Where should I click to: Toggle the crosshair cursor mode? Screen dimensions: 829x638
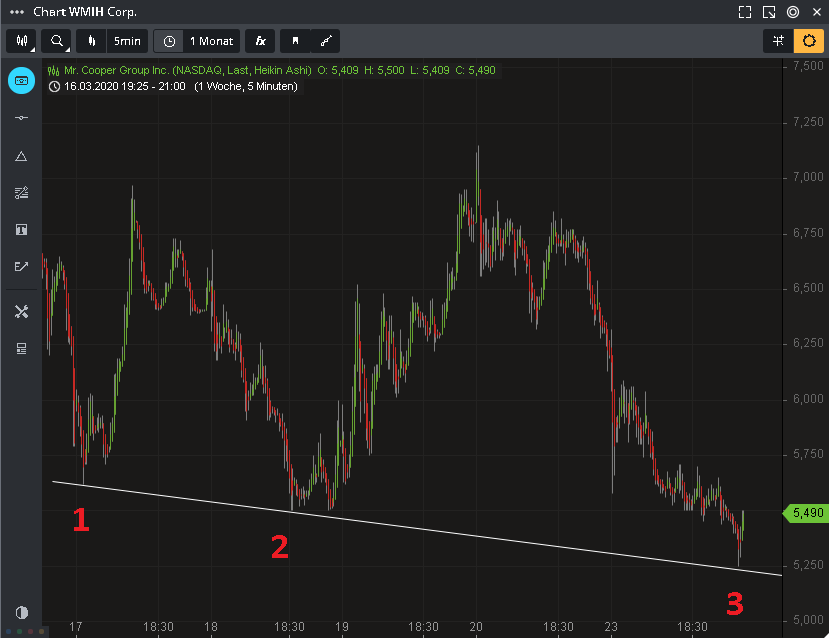pyautogui.click(x=778, y=41)
